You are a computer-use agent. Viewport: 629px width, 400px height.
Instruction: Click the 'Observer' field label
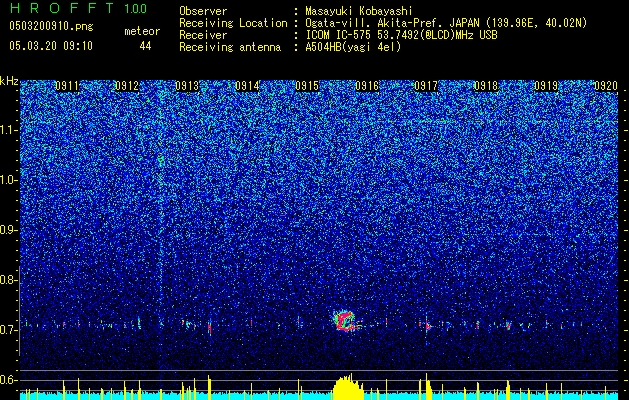pyautogui.click(x=203, y=11)
